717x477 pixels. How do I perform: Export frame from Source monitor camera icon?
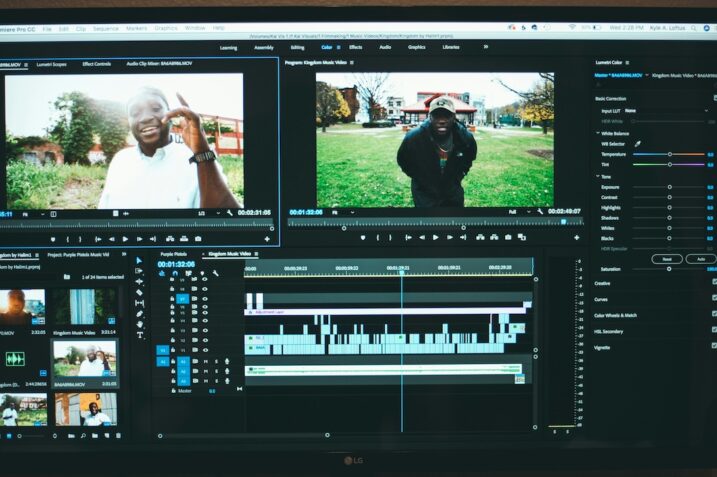tap(198, 239)
